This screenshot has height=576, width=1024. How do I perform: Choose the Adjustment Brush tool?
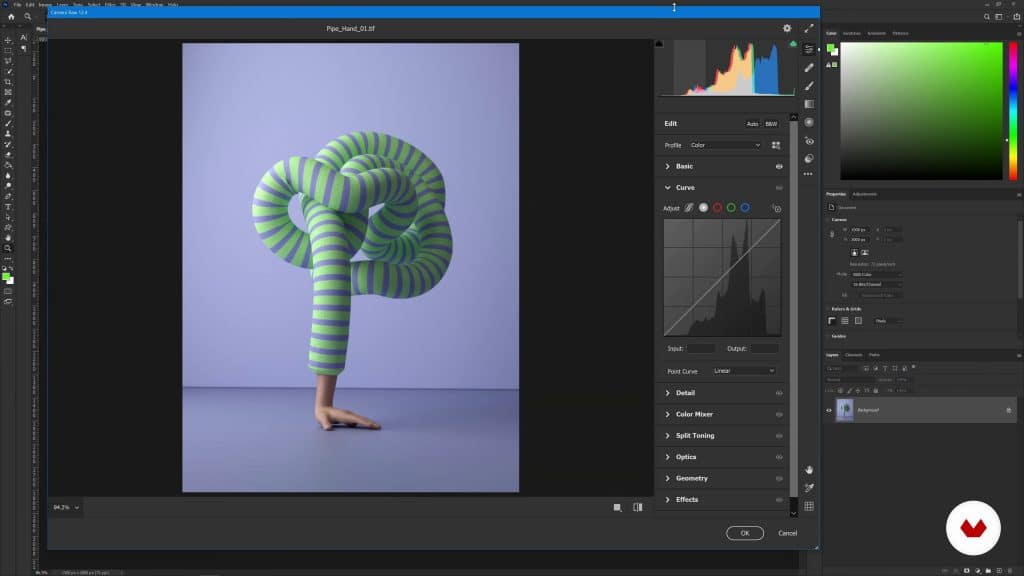[x=809, y=85]
